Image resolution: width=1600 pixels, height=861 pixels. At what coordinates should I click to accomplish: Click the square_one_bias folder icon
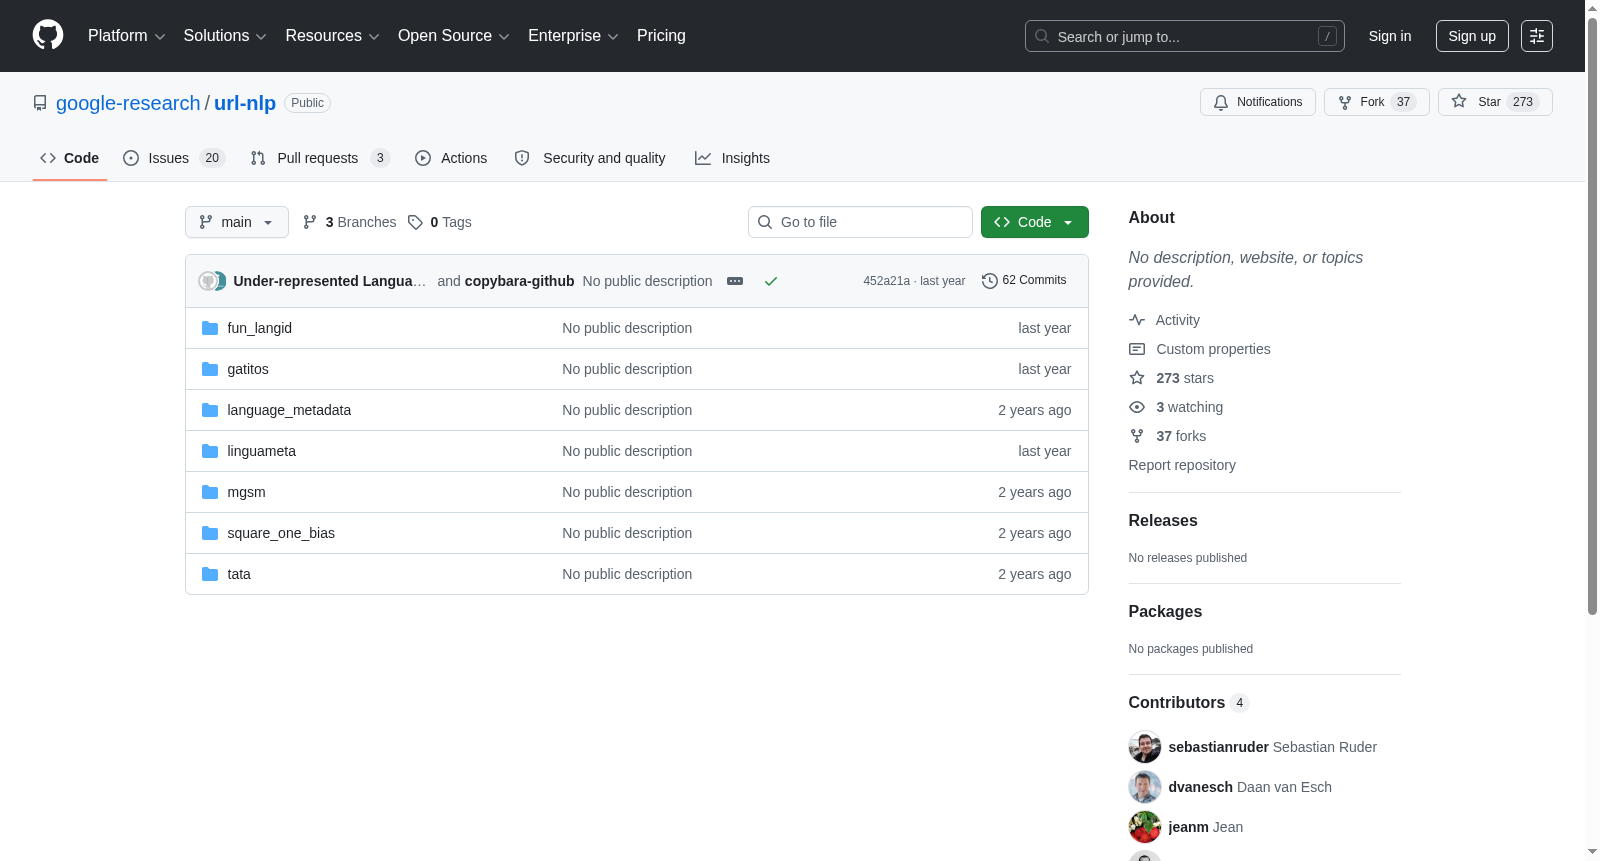[210, 533]
